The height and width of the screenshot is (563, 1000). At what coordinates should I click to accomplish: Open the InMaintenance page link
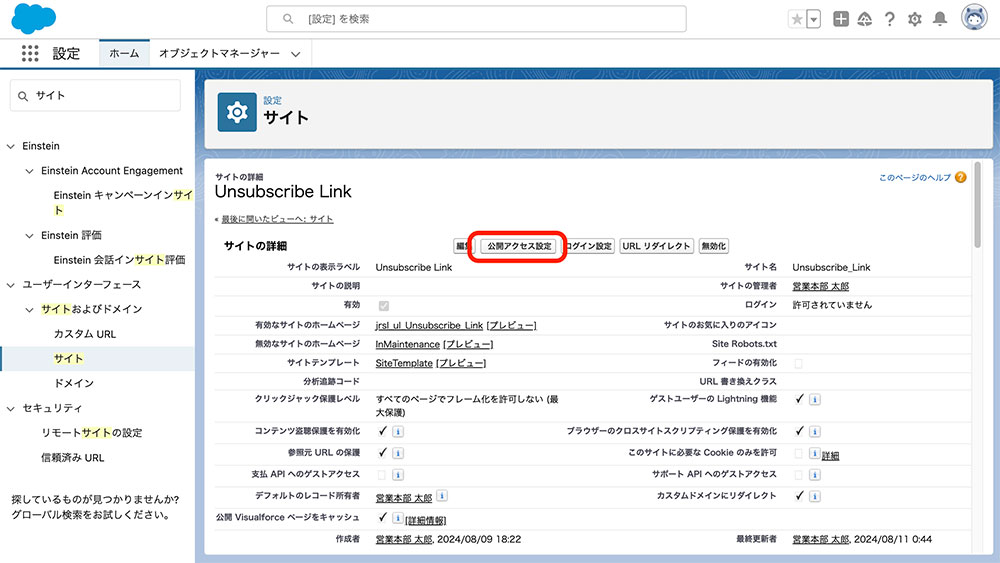pos(408,344)
